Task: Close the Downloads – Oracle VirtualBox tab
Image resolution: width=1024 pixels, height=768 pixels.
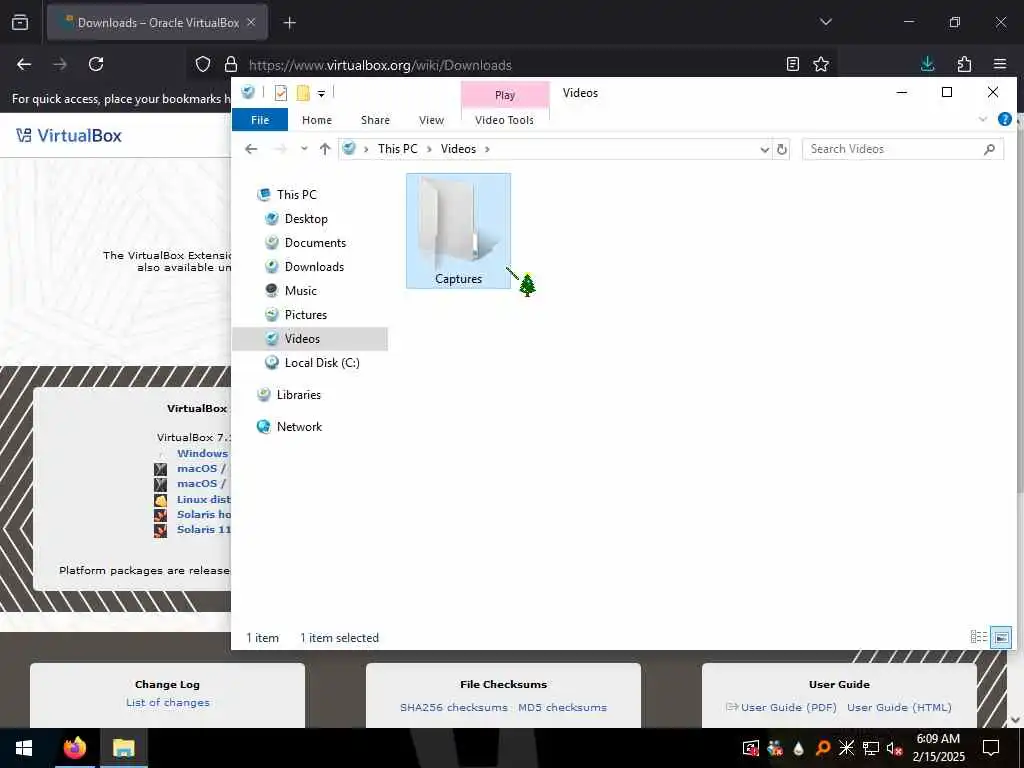Action: tap(251, 22)
